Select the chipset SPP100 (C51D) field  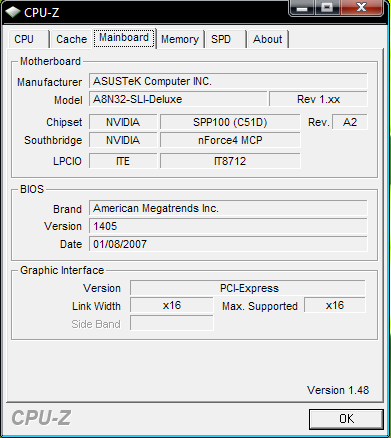pos(230,122)
